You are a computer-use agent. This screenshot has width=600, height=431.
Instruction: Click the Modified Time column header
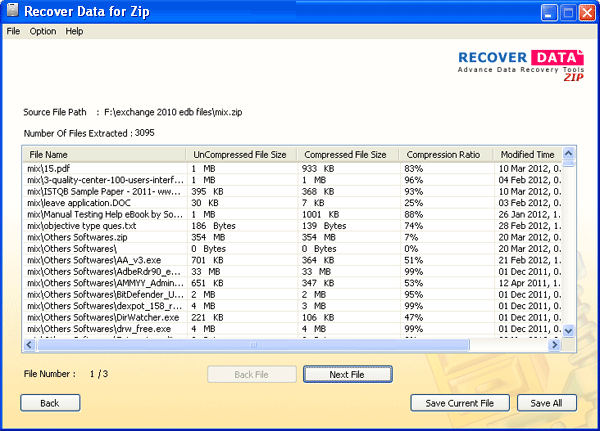[527, 155]
